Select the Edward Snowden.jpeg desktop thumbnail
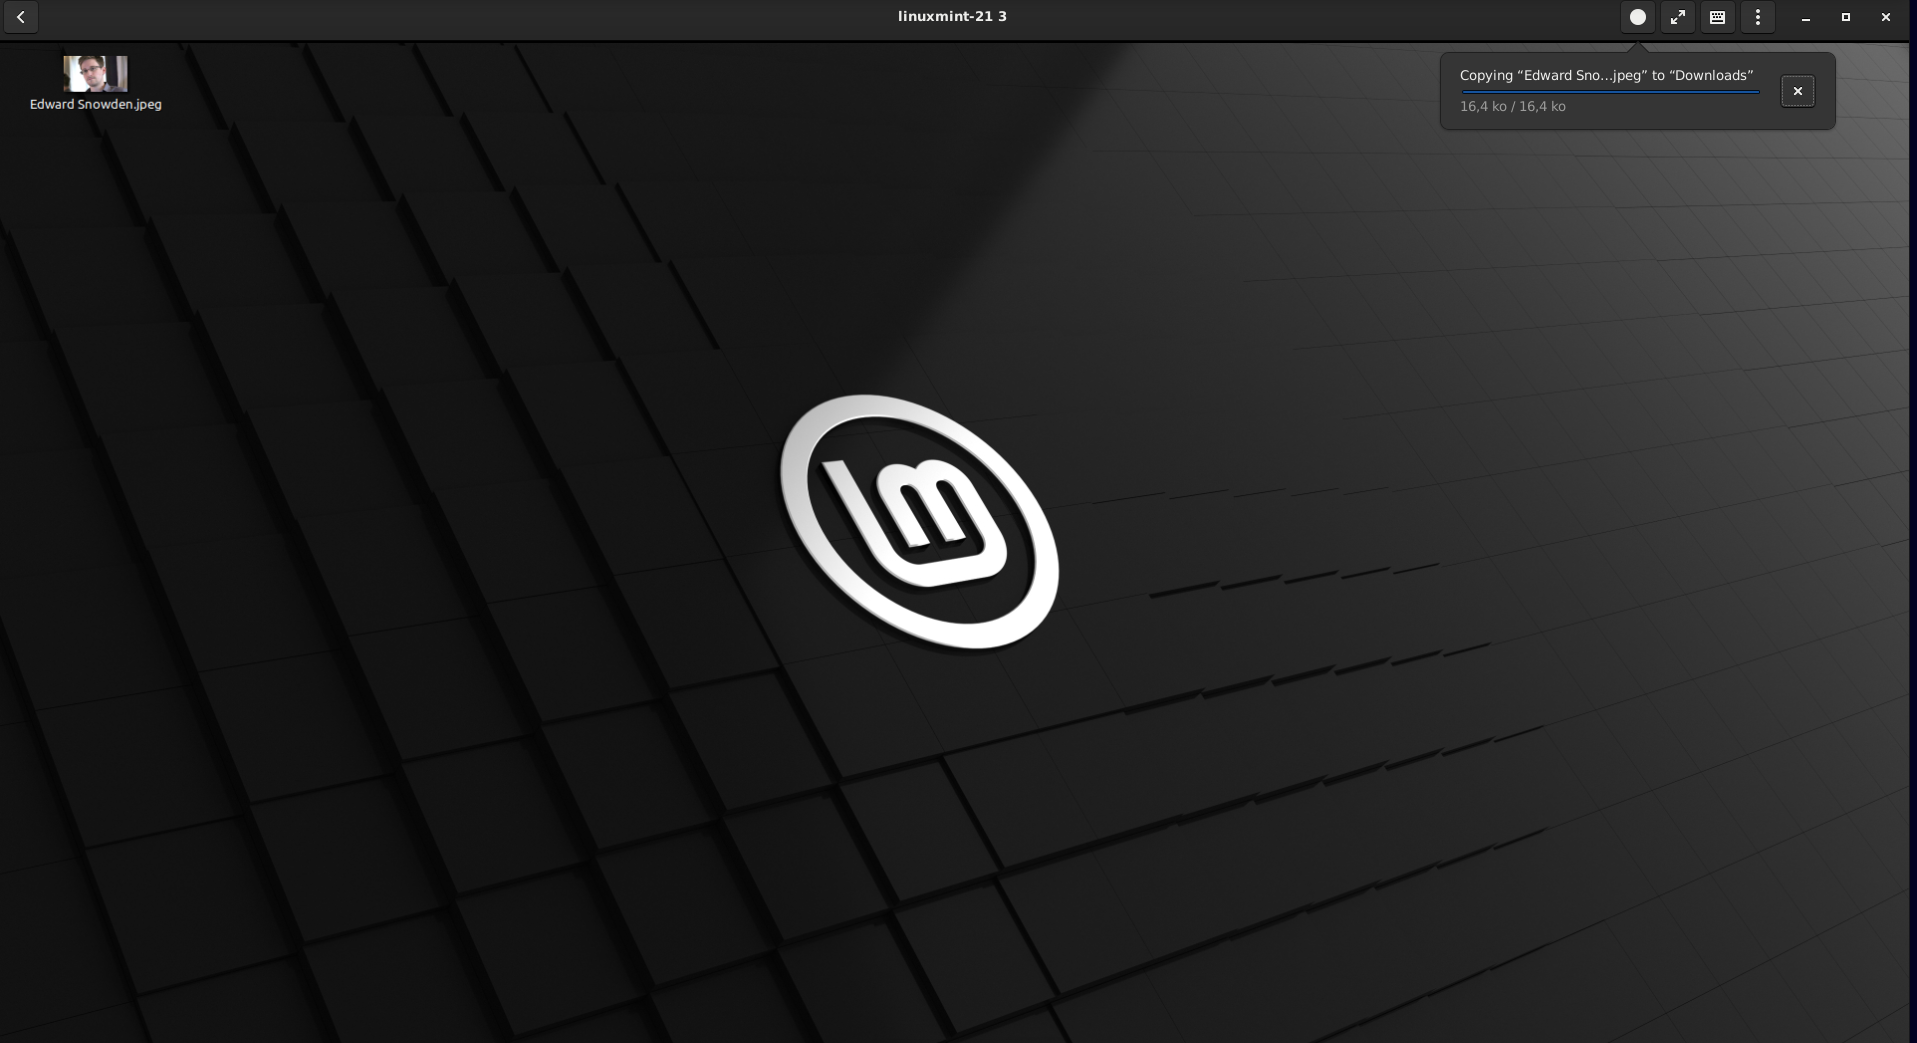 tap(95, 73)
